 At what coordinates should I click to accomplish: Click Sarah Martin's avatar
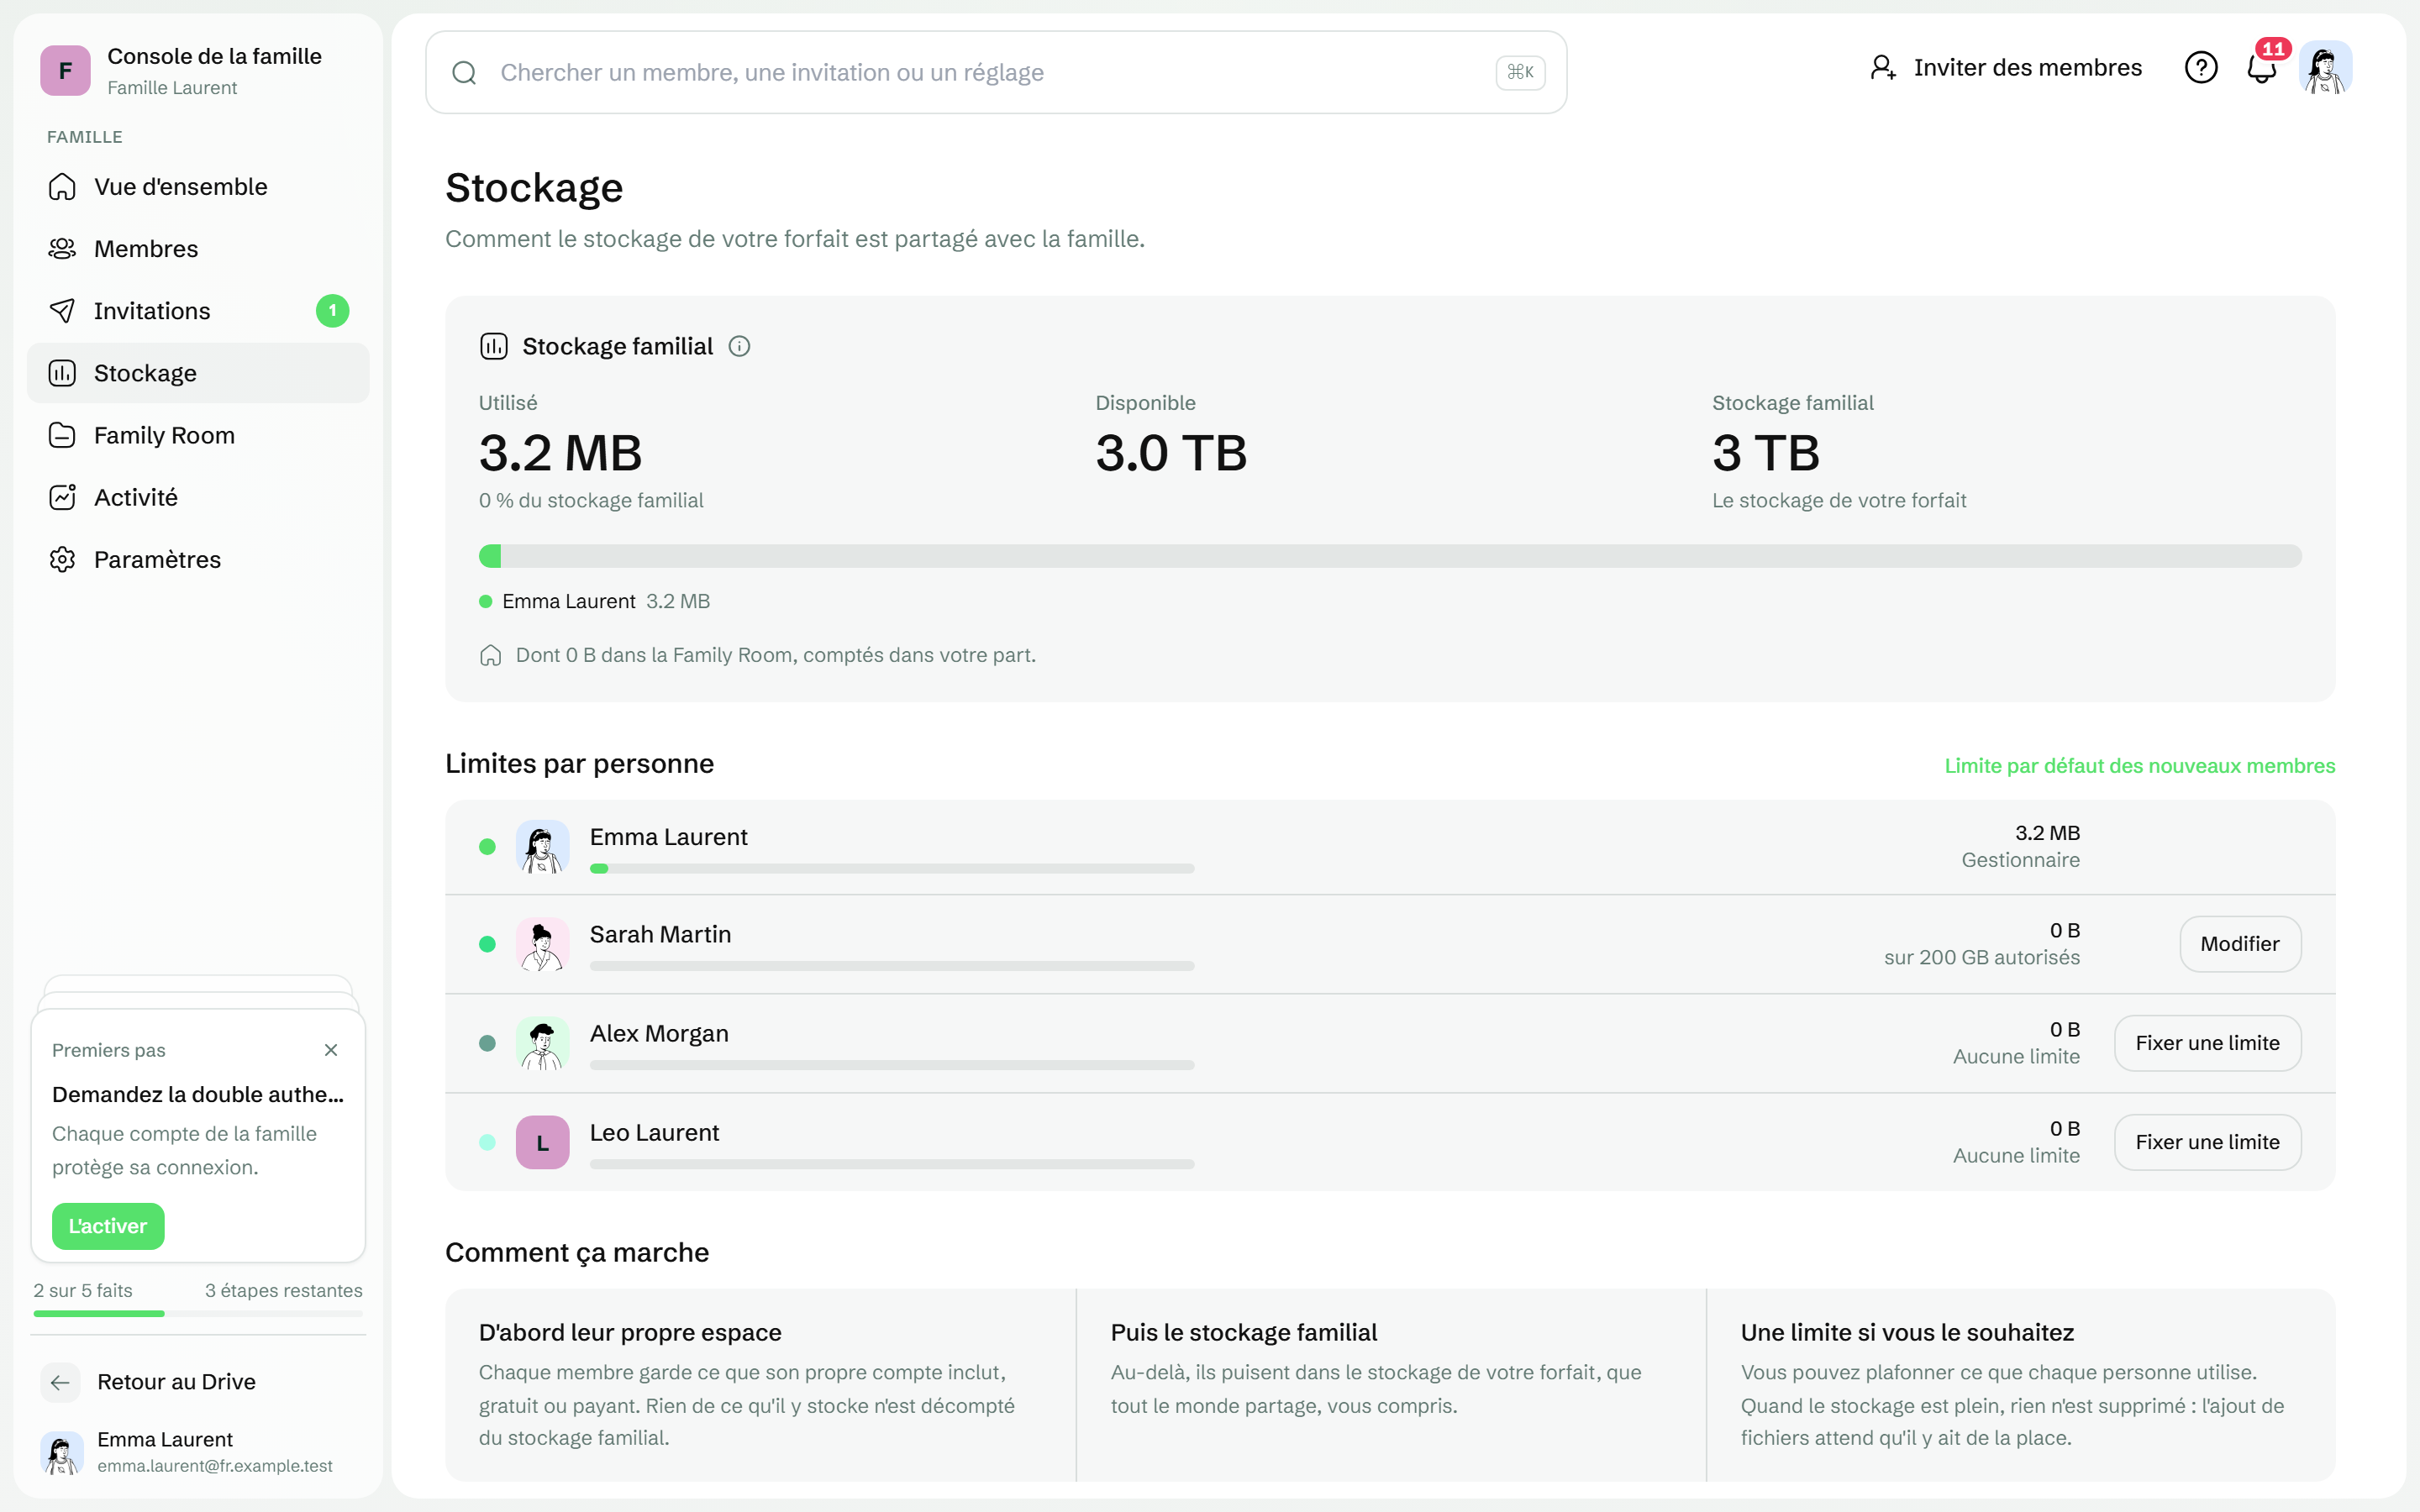click(542, 944)
